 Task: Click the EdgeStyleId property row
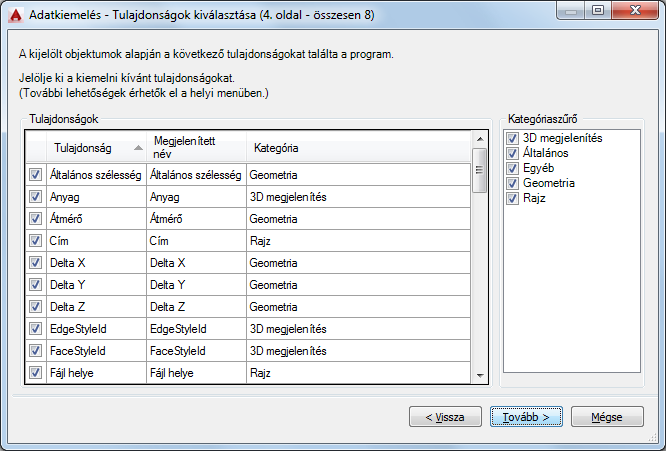click(95, 329)
